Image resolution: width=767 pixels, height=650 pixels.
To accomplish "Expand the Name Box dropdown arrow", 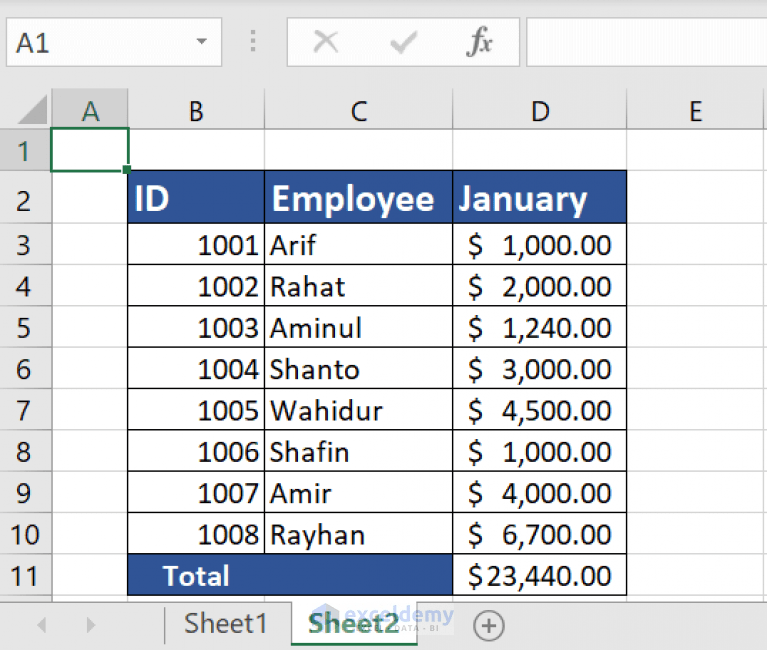I will pyautogui.click(x=202, y=42).
